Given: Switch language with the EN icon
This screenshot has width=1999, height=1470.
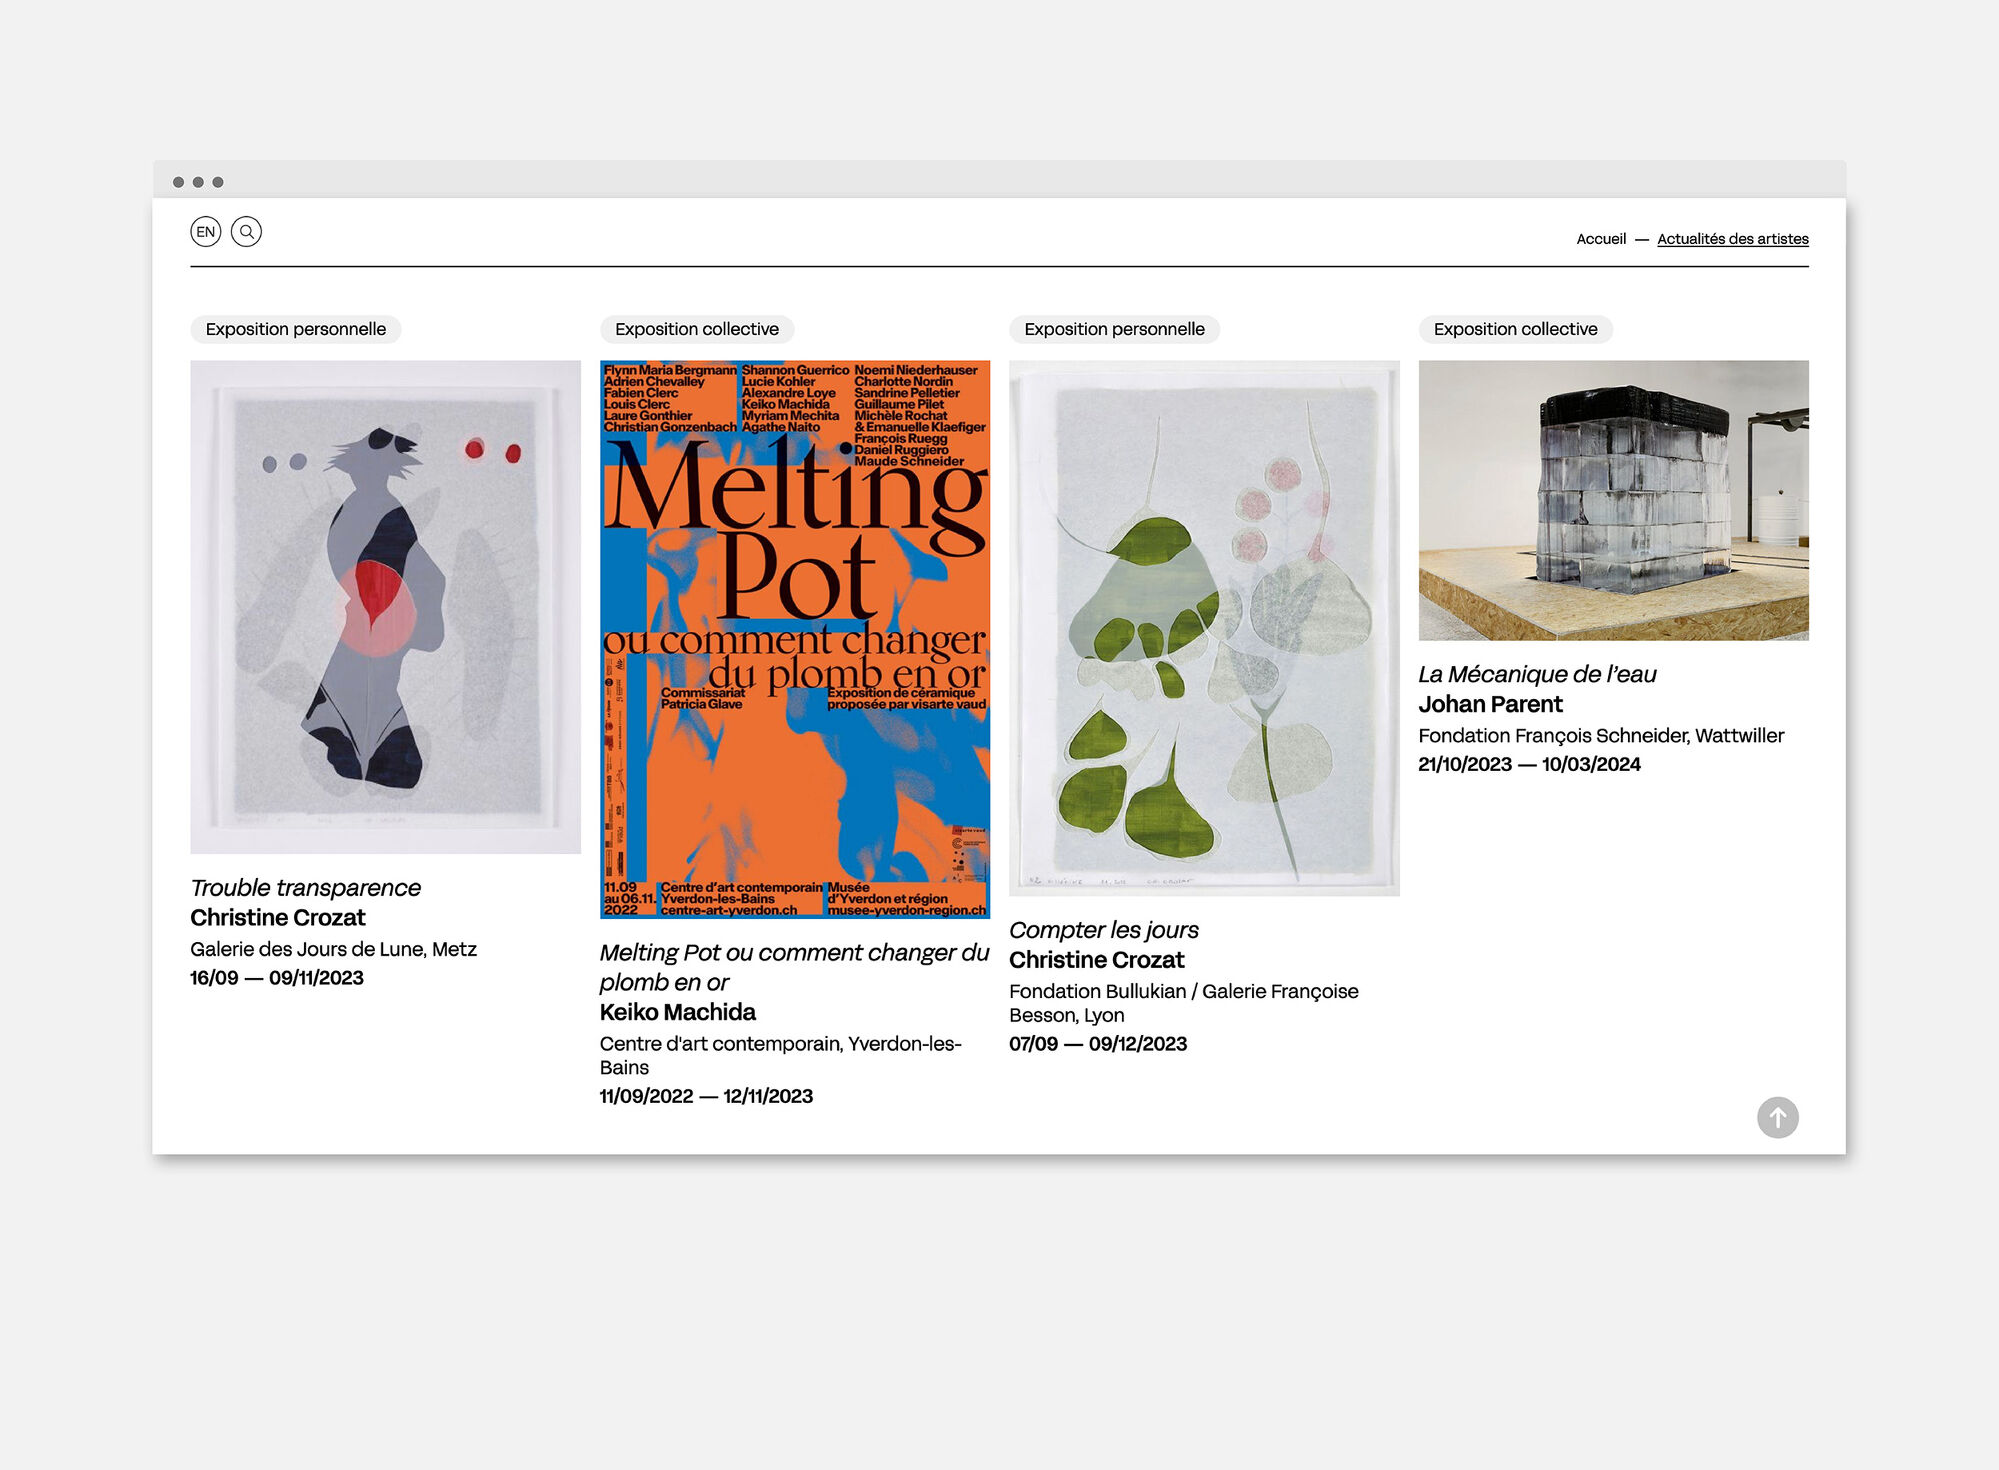Looking at the screenshot, I should [205, 232].
